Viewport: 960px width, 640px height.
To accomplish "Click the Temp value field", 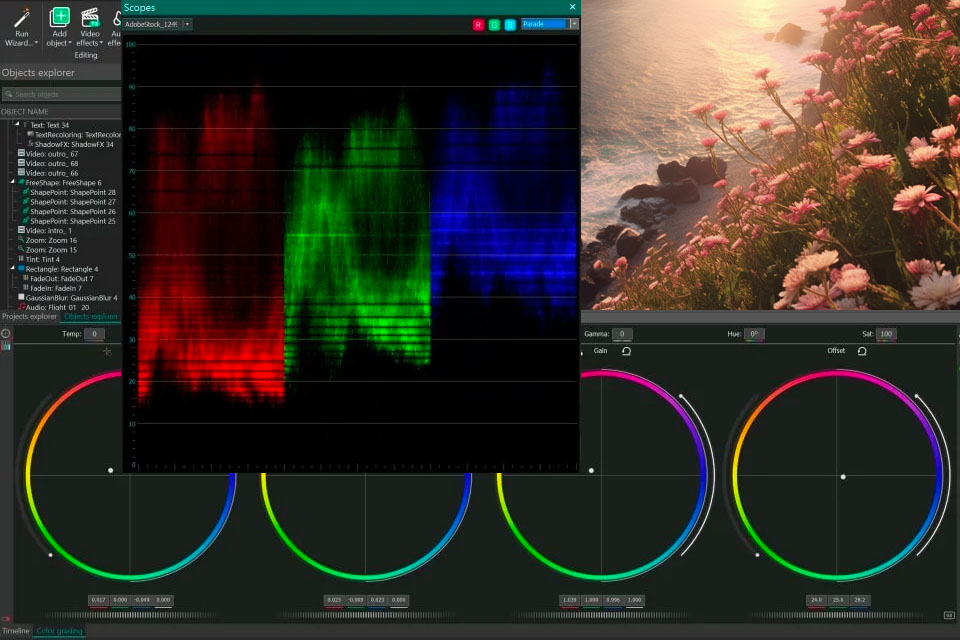I will tap(94, 334).
